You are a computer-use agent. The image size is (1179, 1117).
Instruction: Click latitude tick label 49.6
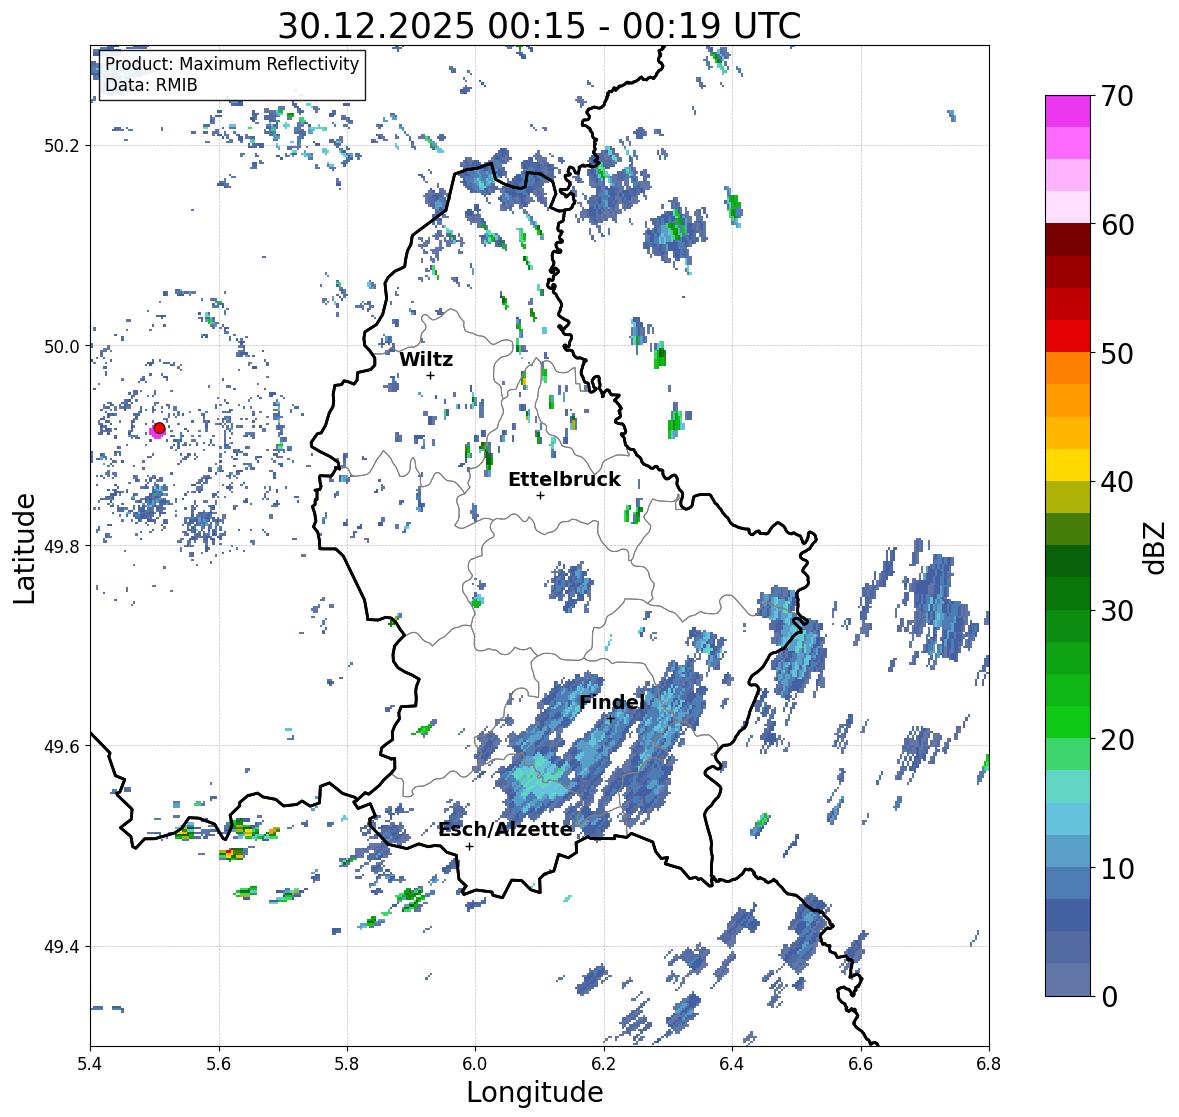[x=62, y=746]
